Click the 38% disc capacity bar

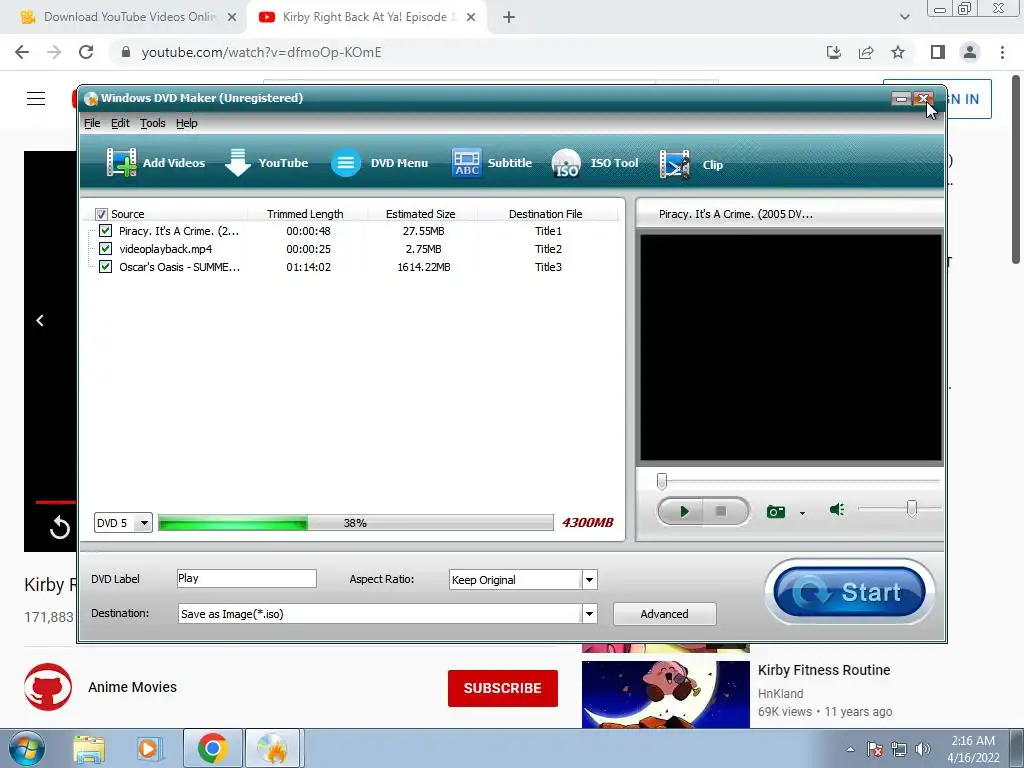(355, 522)
